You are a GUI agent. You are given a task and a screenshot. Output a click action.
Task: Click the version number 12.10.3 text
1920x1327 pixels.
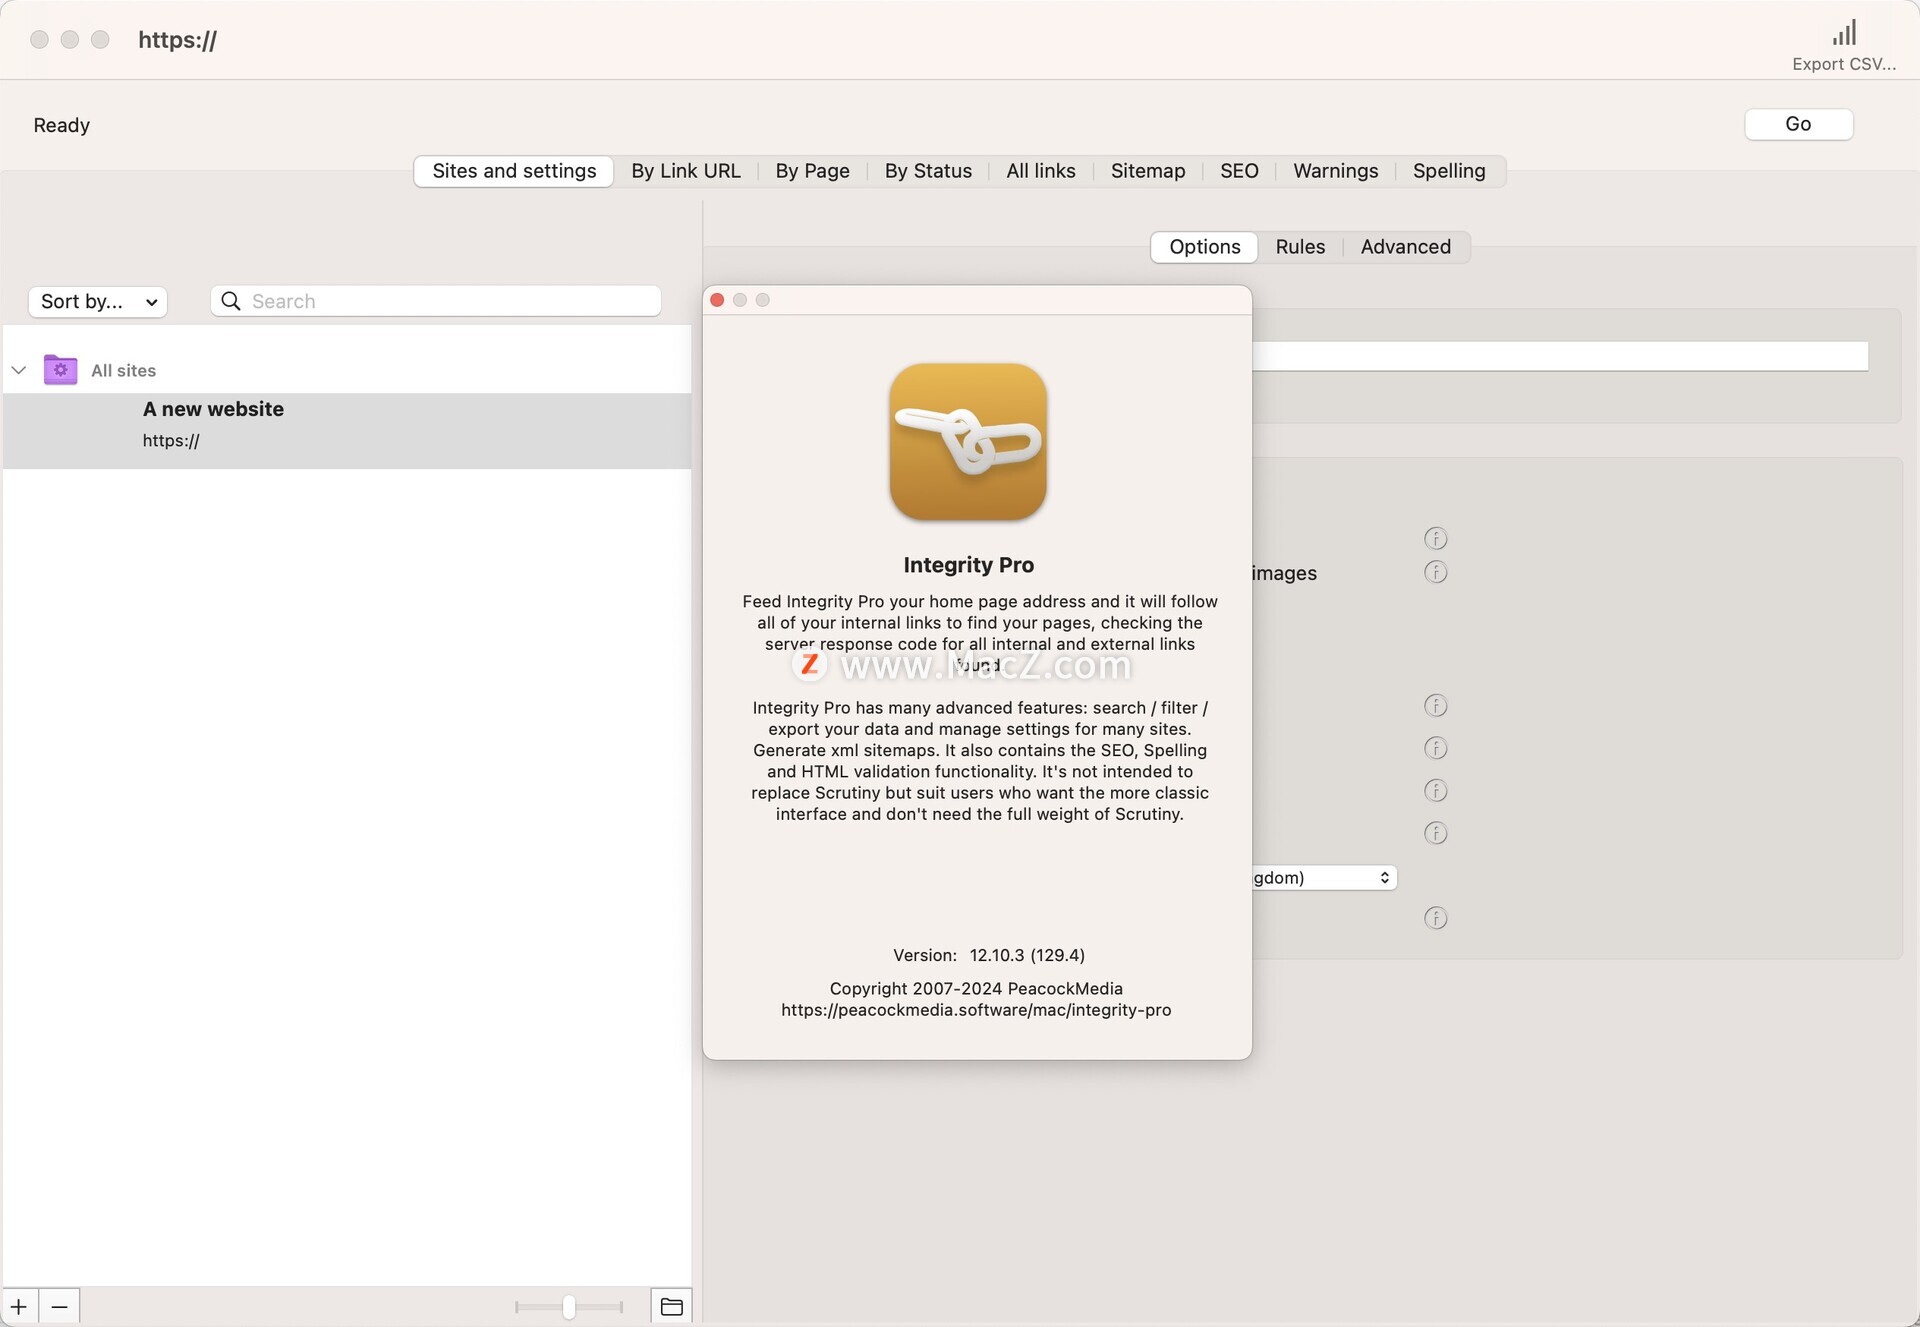click(x=1027, y=955)
